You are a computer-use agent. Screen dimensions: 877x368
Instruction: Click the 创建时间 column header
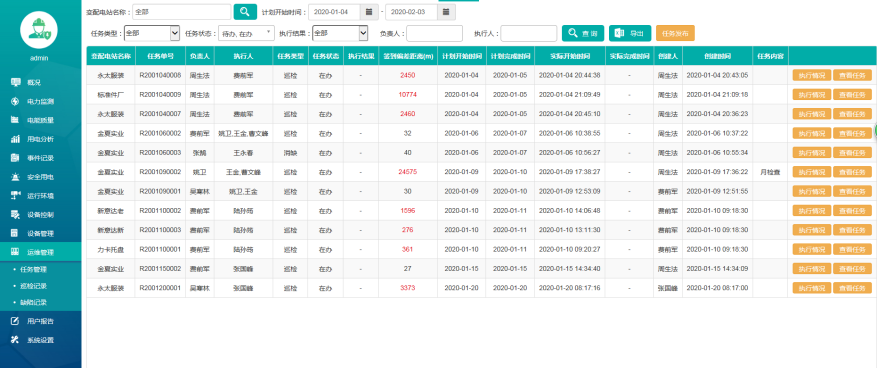pyautogui.click(x=718, y=56)
